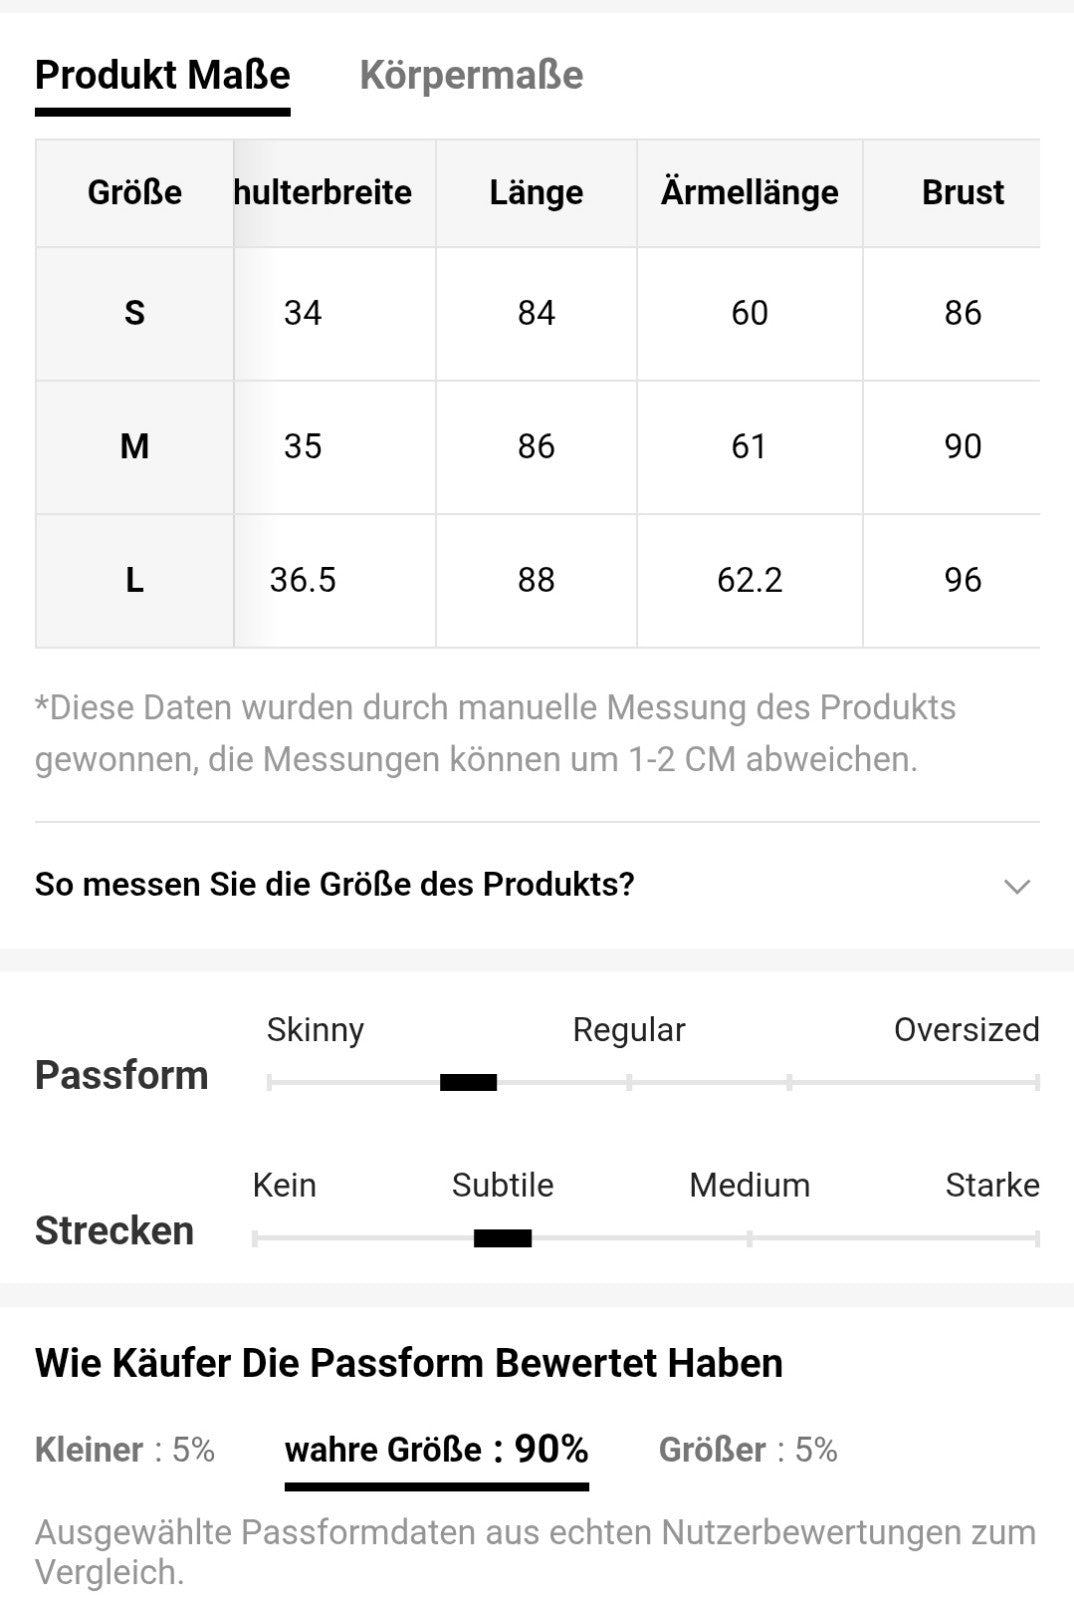Select the size M row label

tap(135, 446)
